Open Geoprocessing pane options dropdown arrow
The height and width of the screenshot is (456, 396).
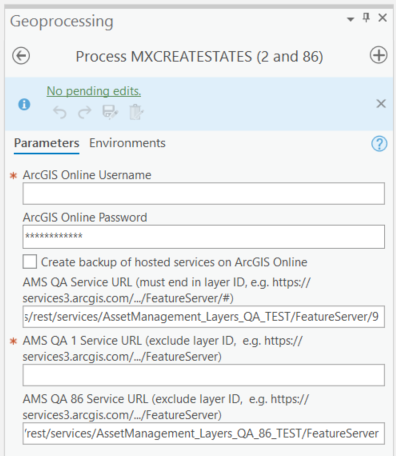pyautogui.click(x=350, y=19)
